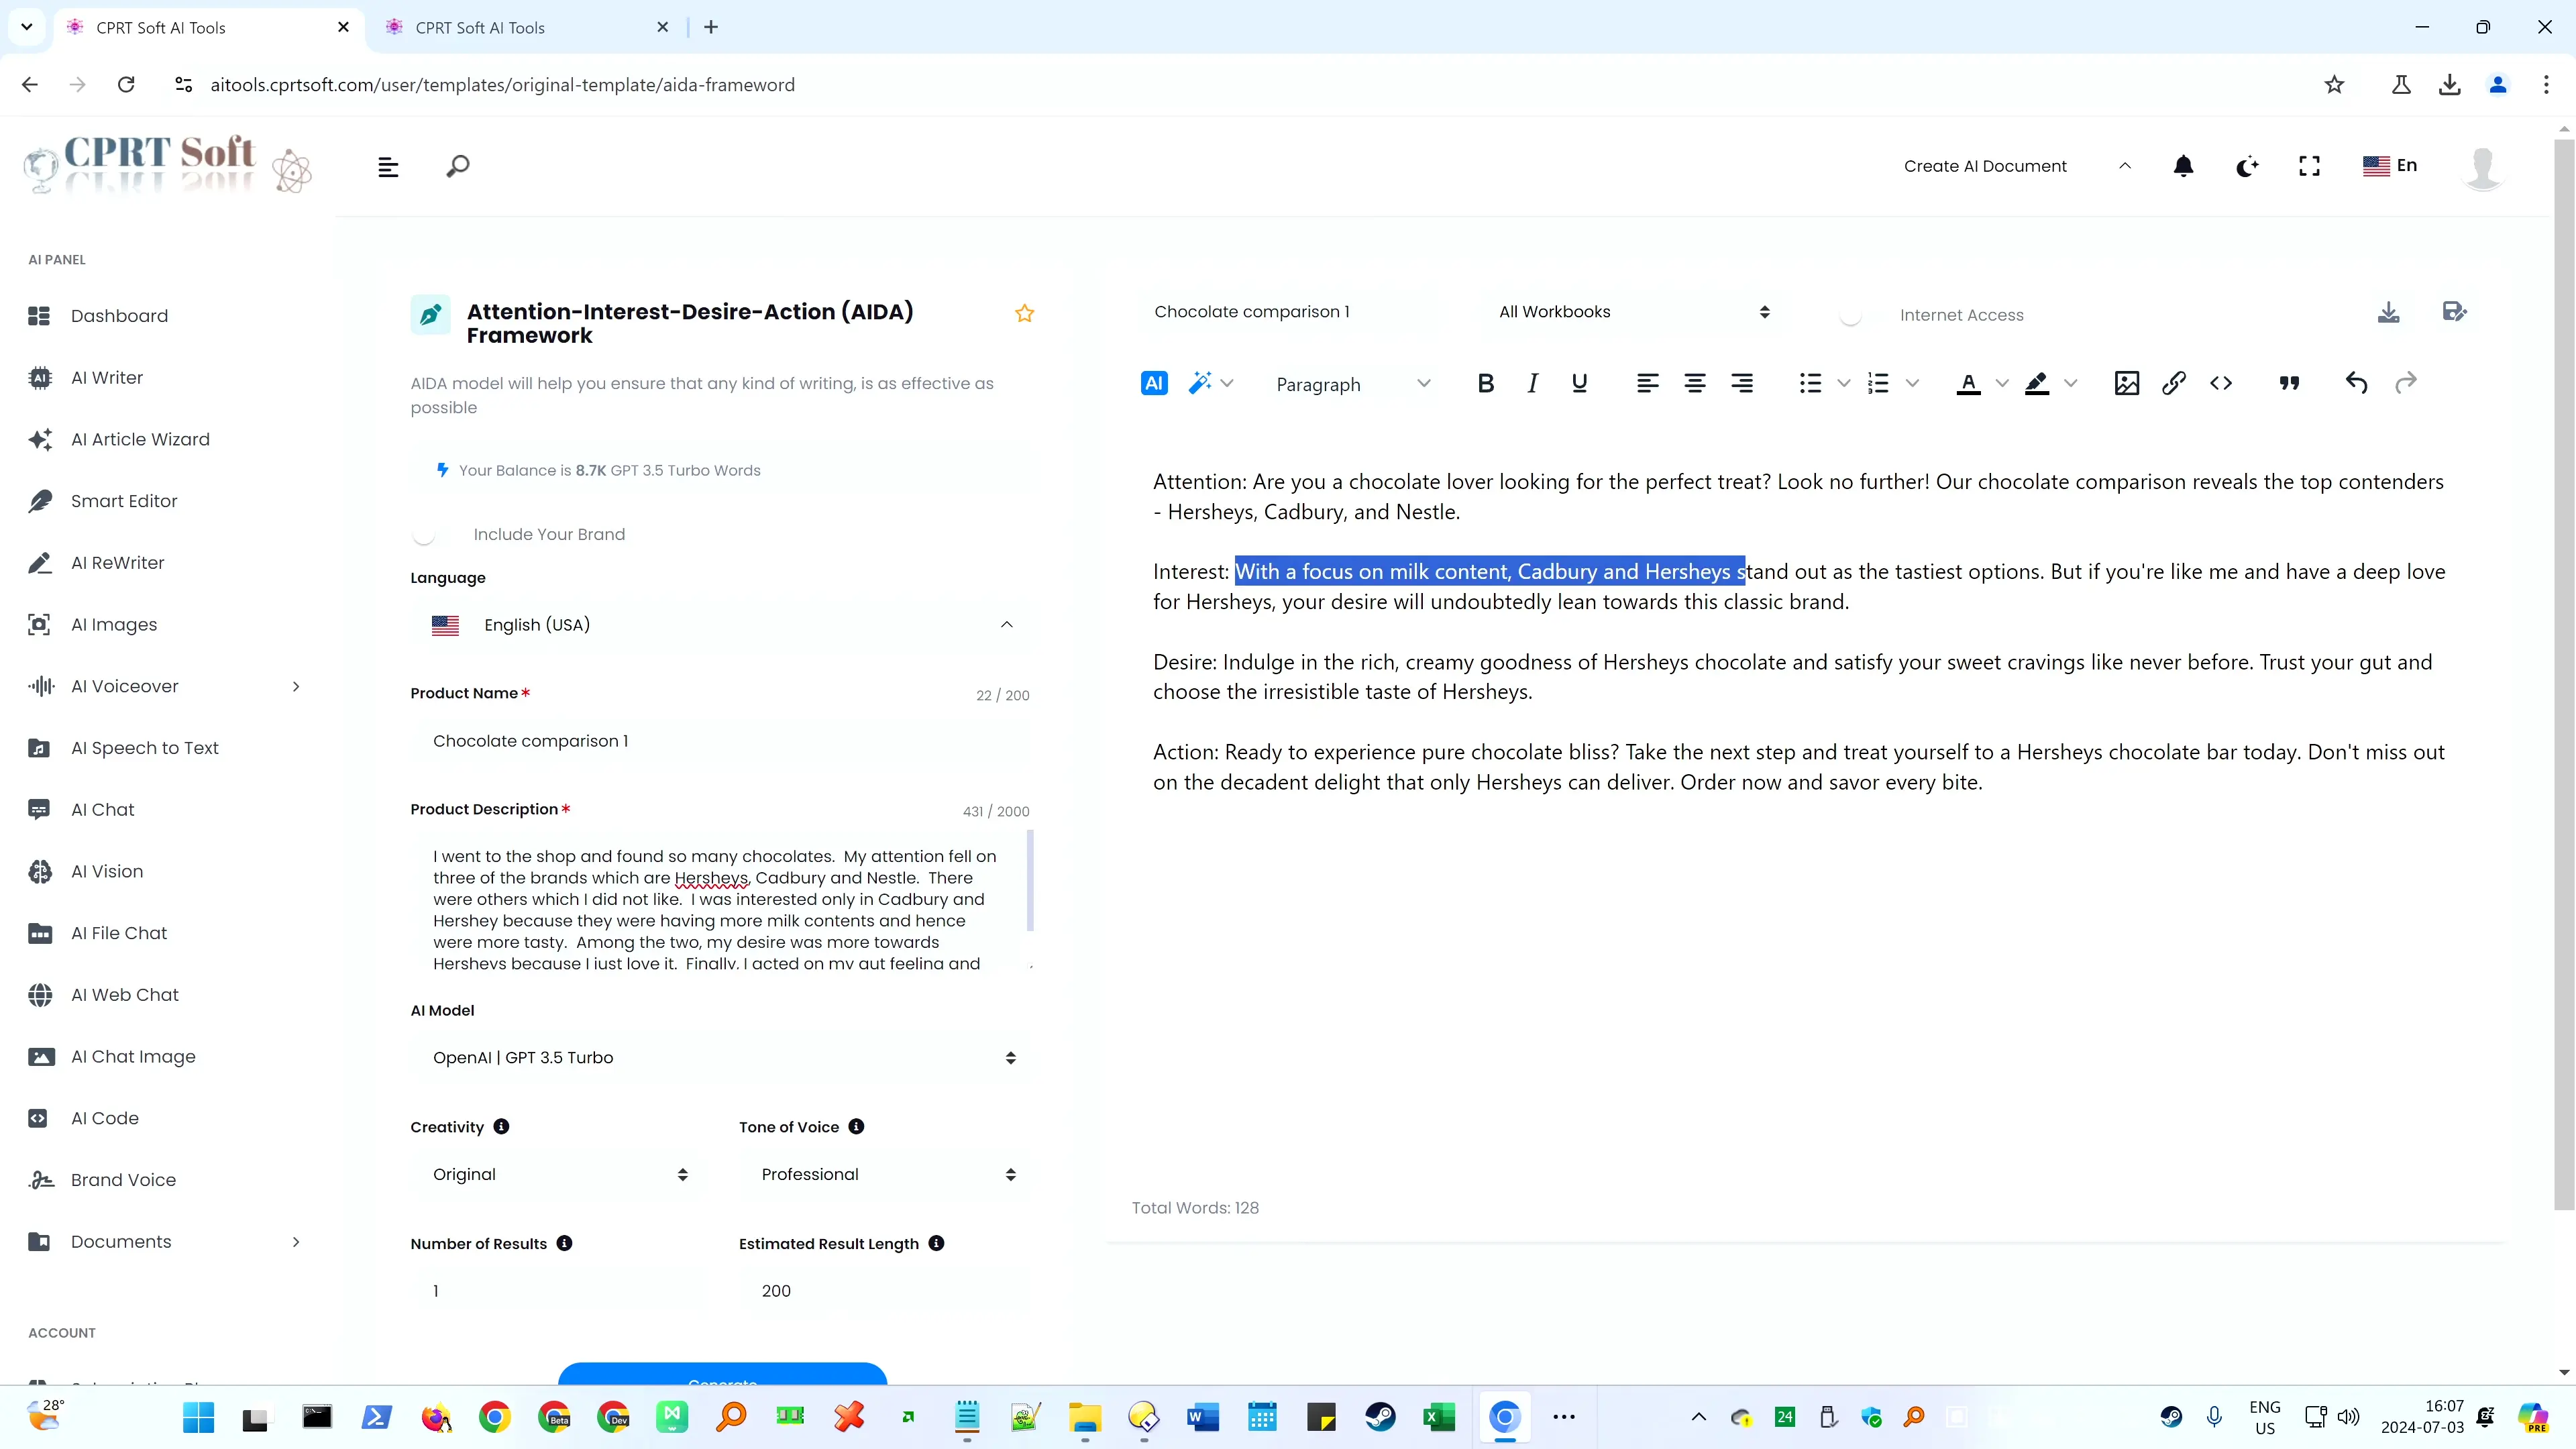This screenshot has height=1449, width=2576.
Task: Open Creativity dropdown set to Original
Action: [557, 1174]
